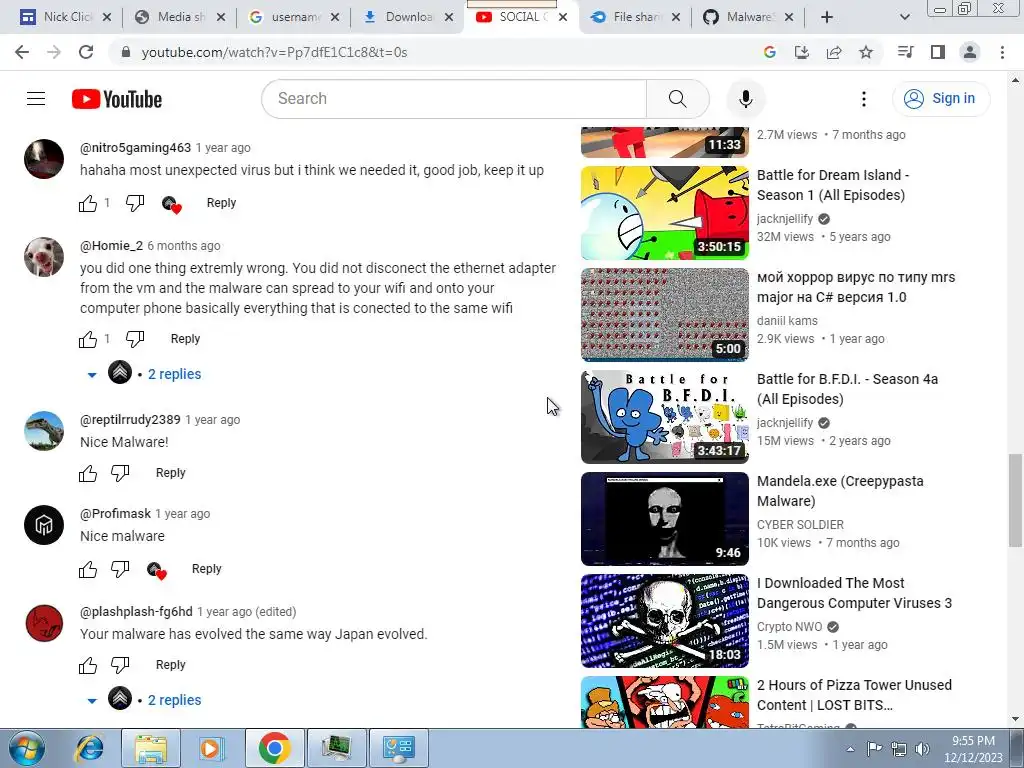
Task: Open the Windows Start menu
Action: click(x=26, y=748)
